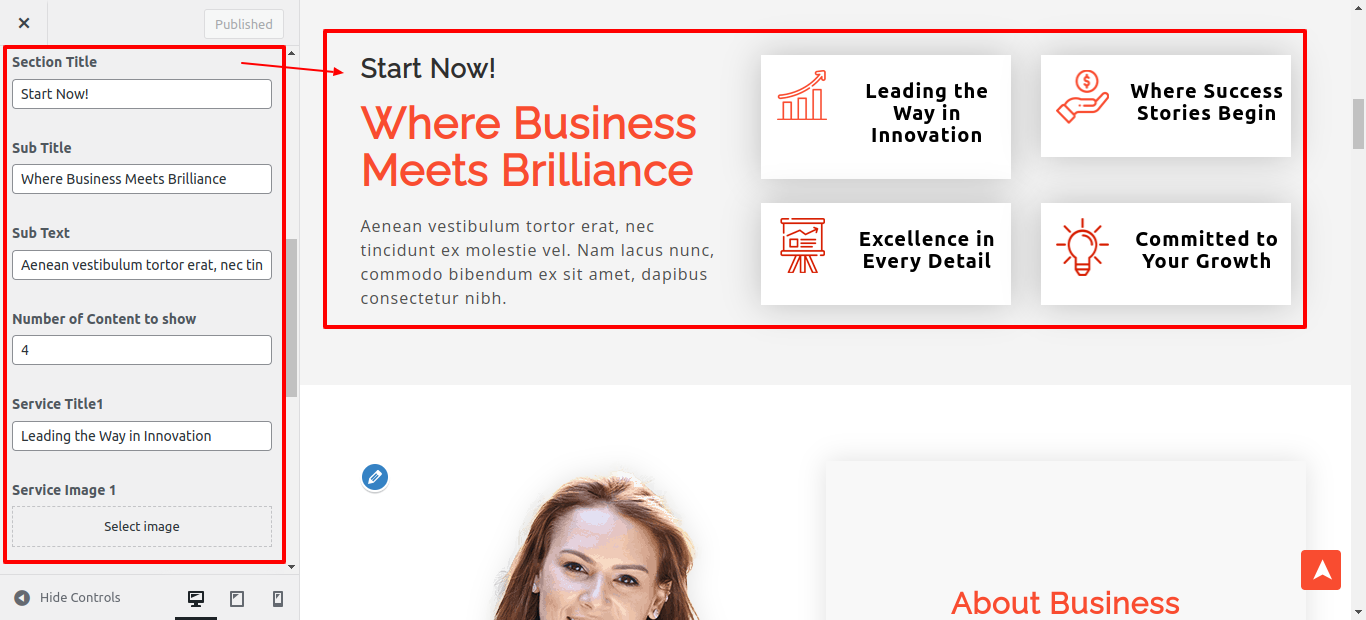Collapse the sidebar with Hide Controls
The height and width of the screenshot is (620, 1366).
point(67,598)
